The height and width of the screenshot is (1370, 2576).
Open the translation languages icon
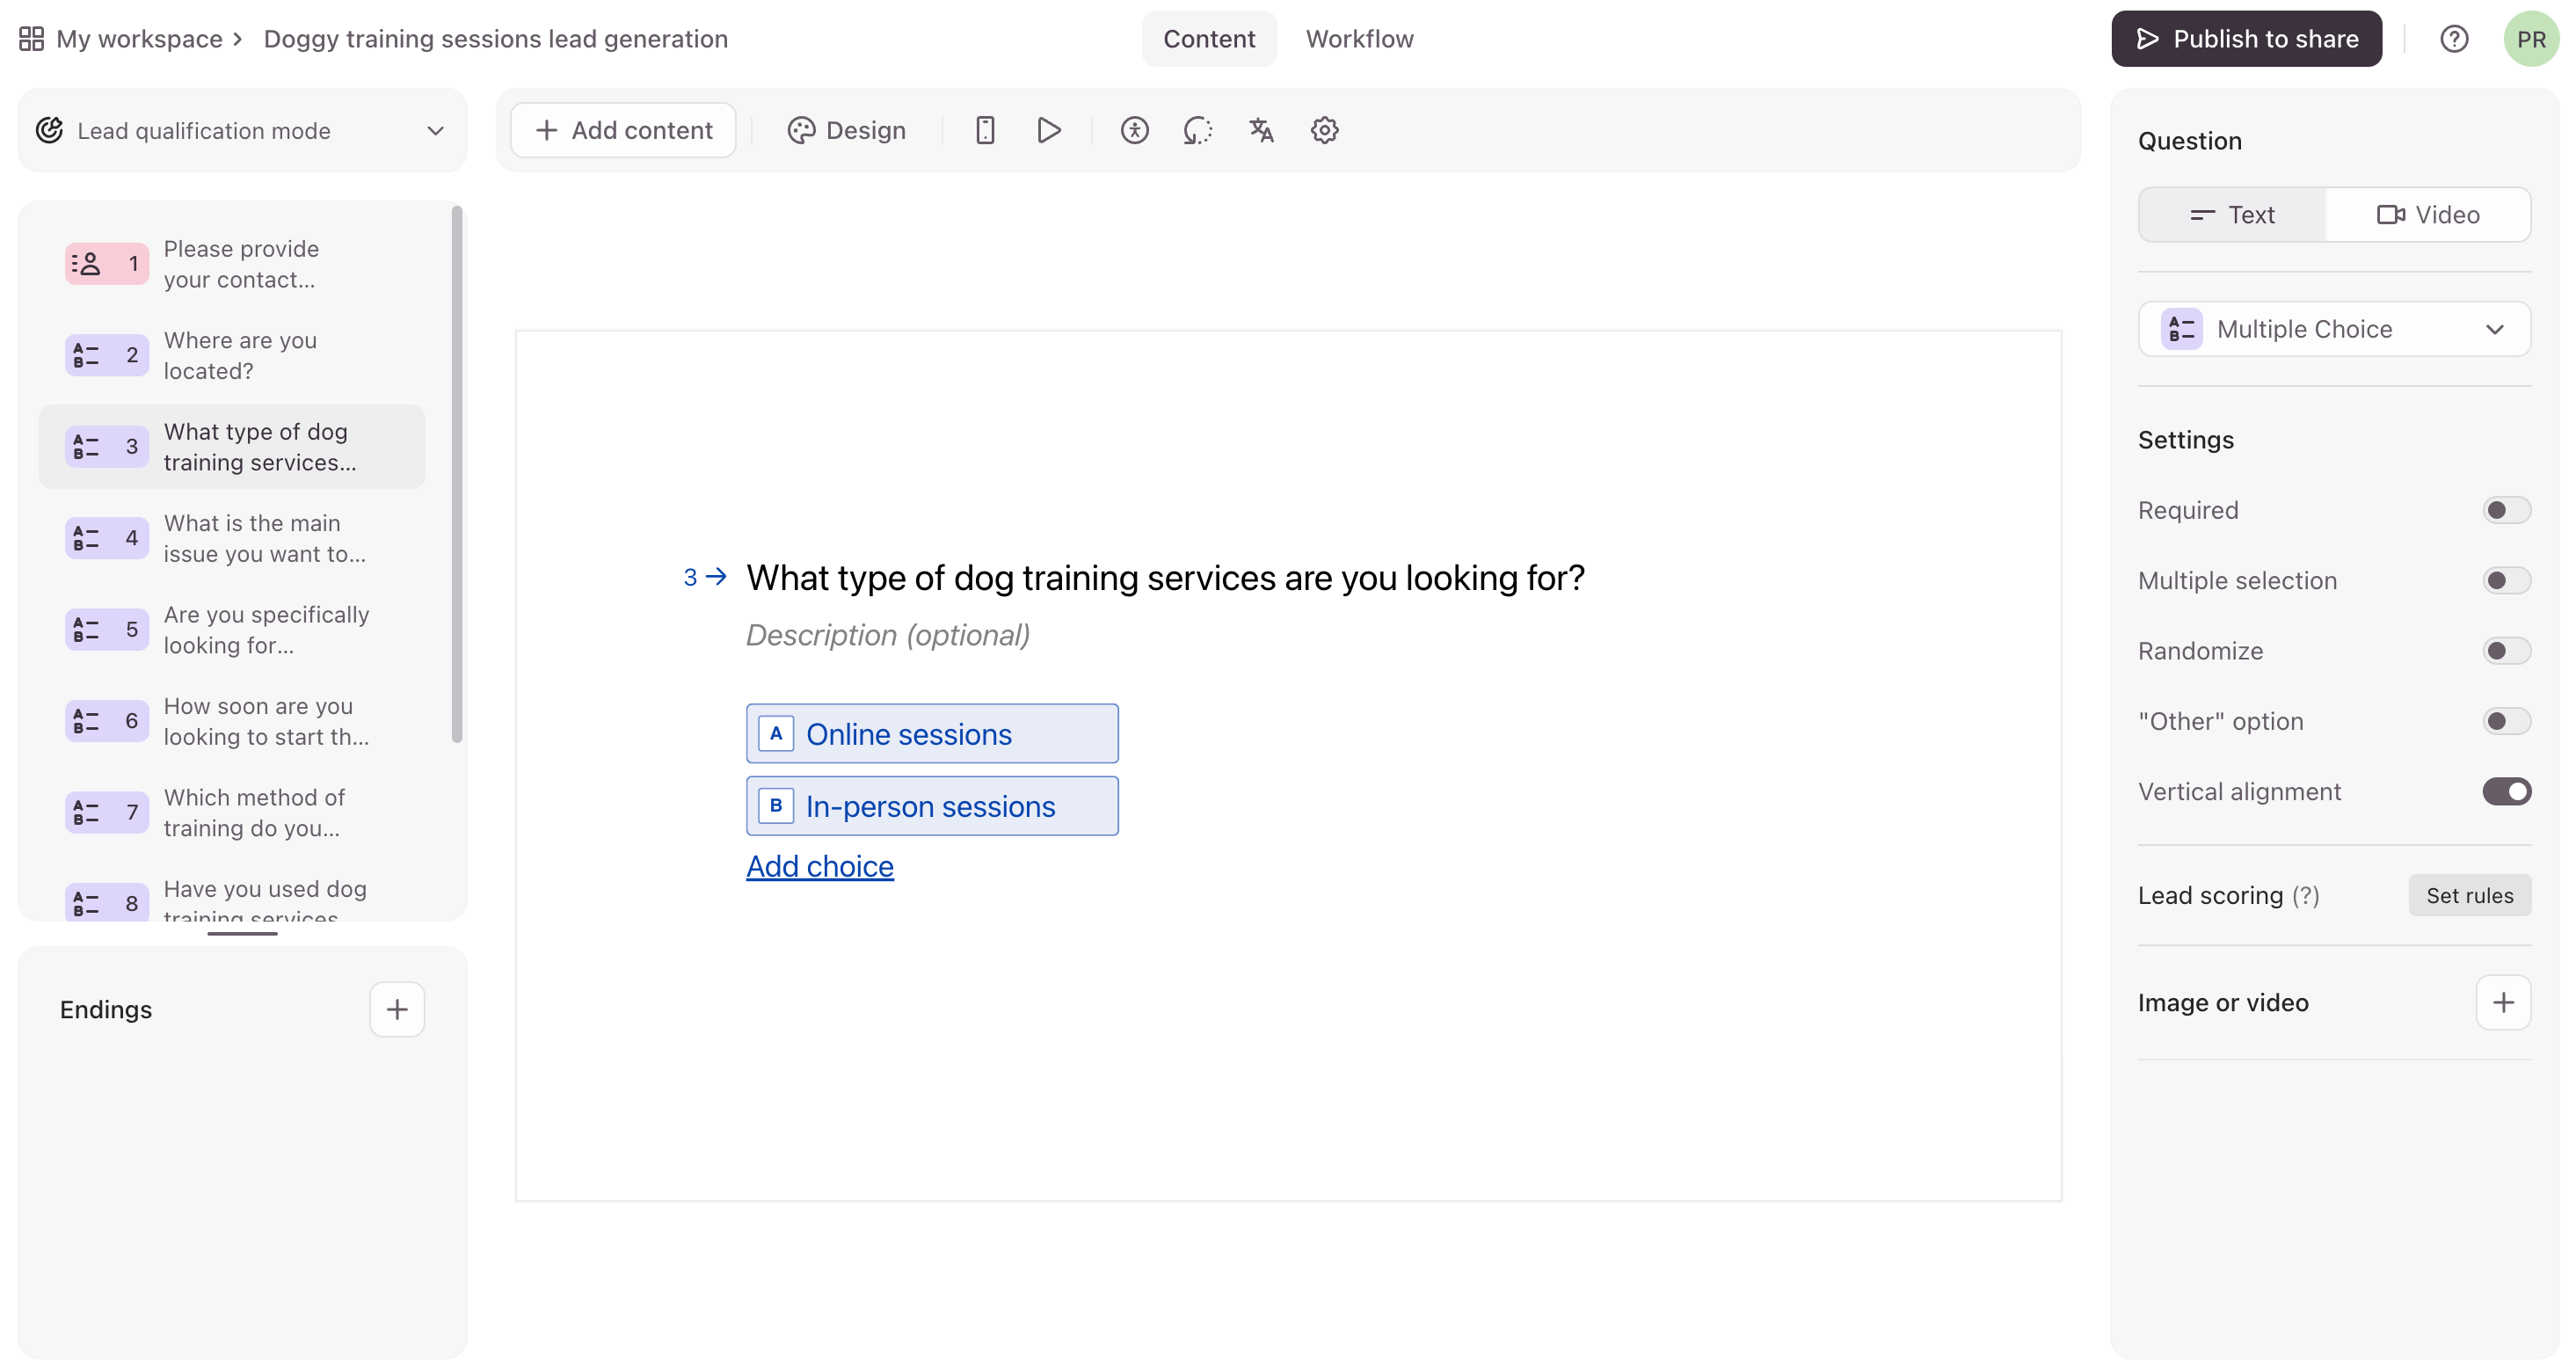pyautogui.click(x=1261, y=130)
